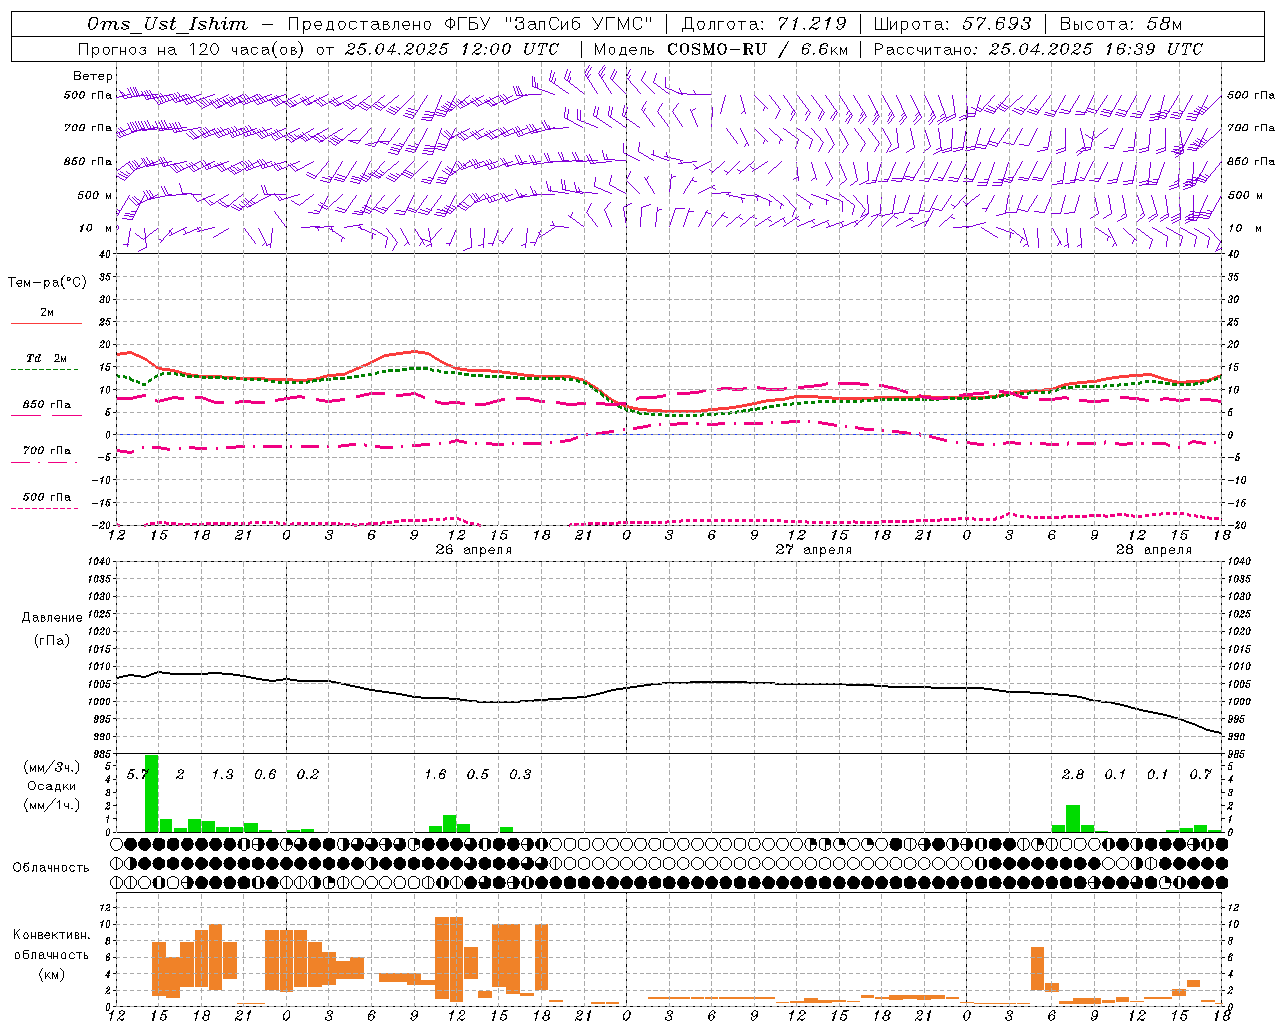The height and width of the screenshot is (1024, 1280).
Task: Click the 'Высота: 58м' elevation text
Action: click(x=1120, y=24)
